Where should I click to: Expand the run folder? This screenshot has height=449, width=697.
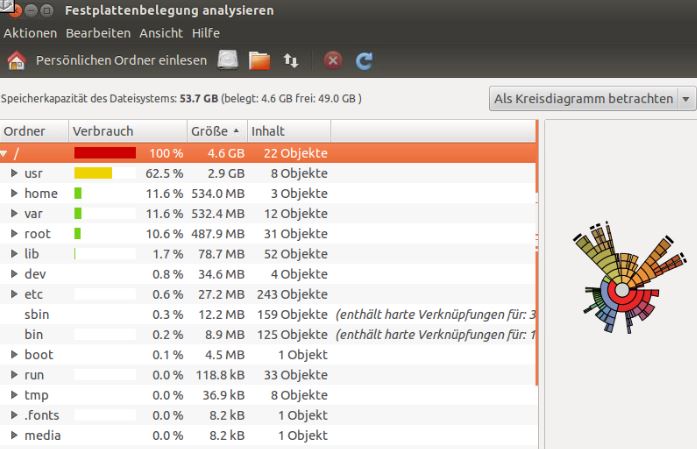tap(14, 375)
